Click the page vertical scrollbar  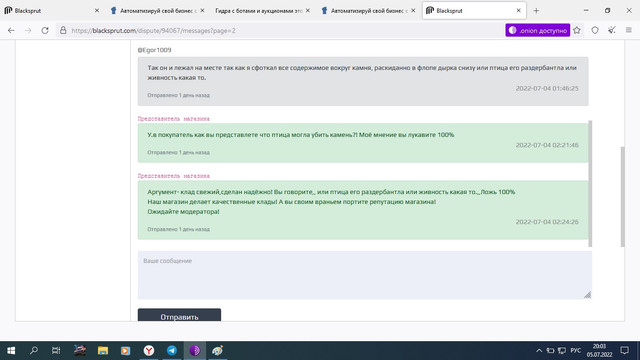(x=622, y=196)
